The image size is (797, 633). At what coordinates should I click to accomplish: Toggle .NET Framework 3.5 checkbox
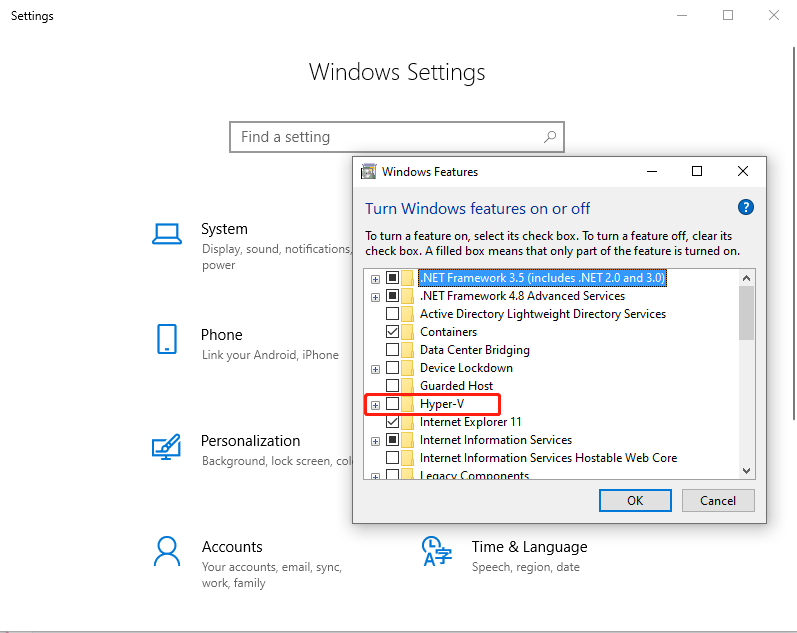[x=392, y=278]
